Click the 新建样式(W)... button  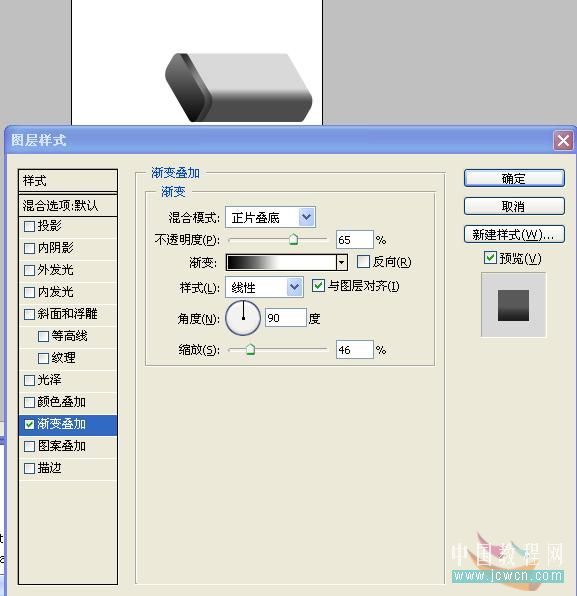click(x=514, y=235)
